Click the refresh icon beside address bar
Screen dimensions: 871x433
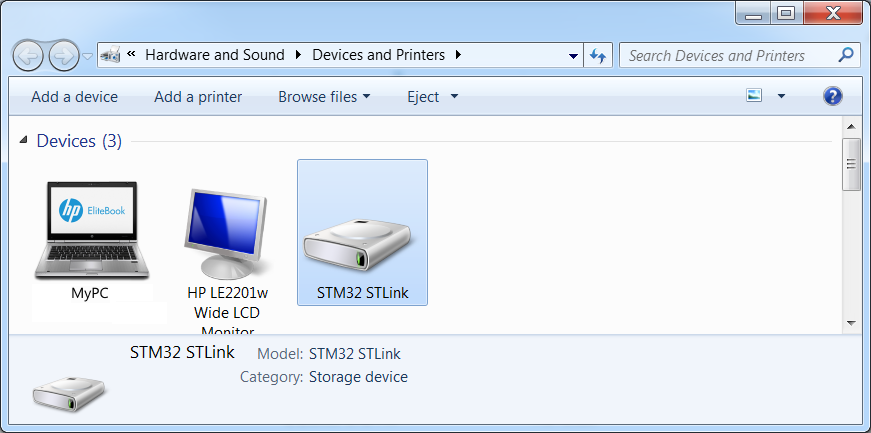pyautogui.click(x=599, y=56)
